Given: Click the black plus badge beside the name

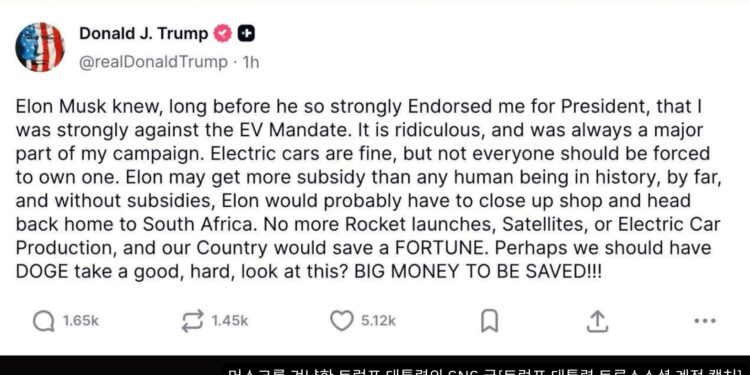Looking at the screenshot, I should click(246, 33).
